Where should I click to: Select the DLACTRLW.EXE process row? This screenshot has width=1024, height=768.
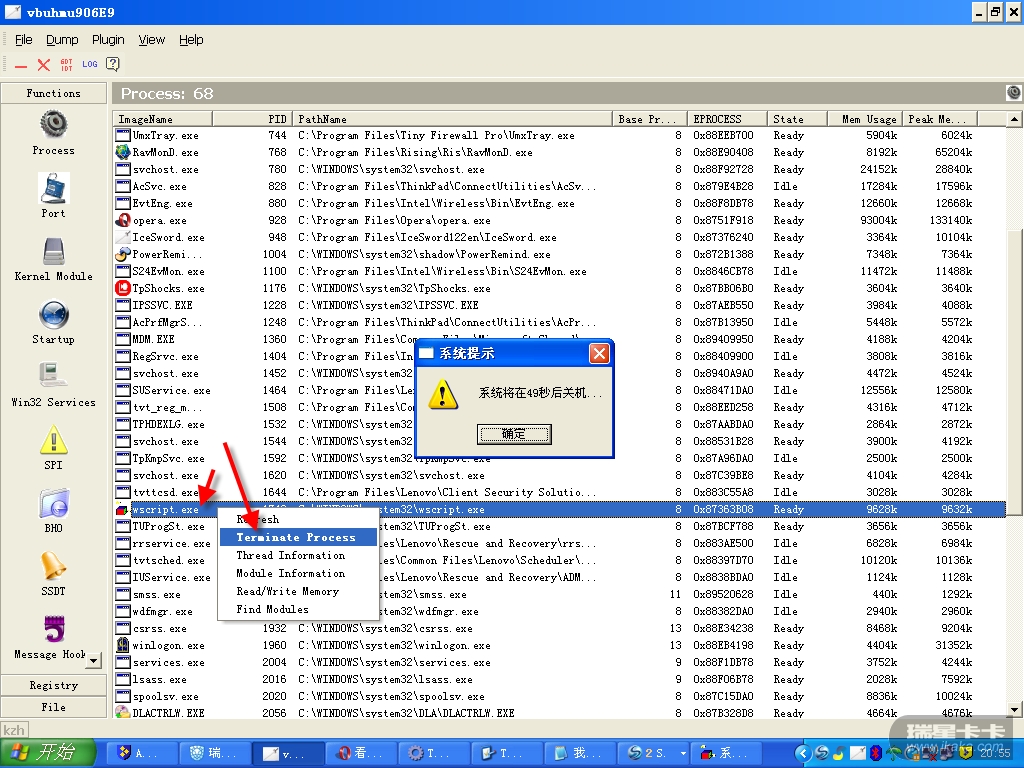[x=559, y=712]
